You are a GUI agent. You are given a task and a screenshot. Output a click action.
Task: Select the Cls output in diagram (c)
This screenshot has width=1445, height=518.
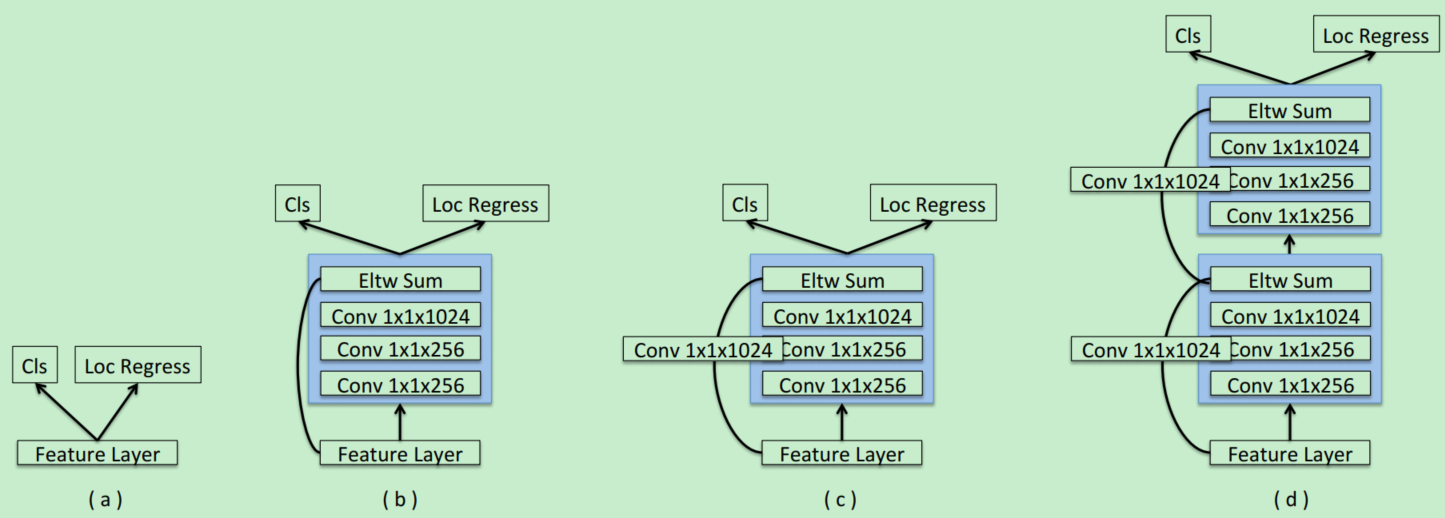(745, 205)
